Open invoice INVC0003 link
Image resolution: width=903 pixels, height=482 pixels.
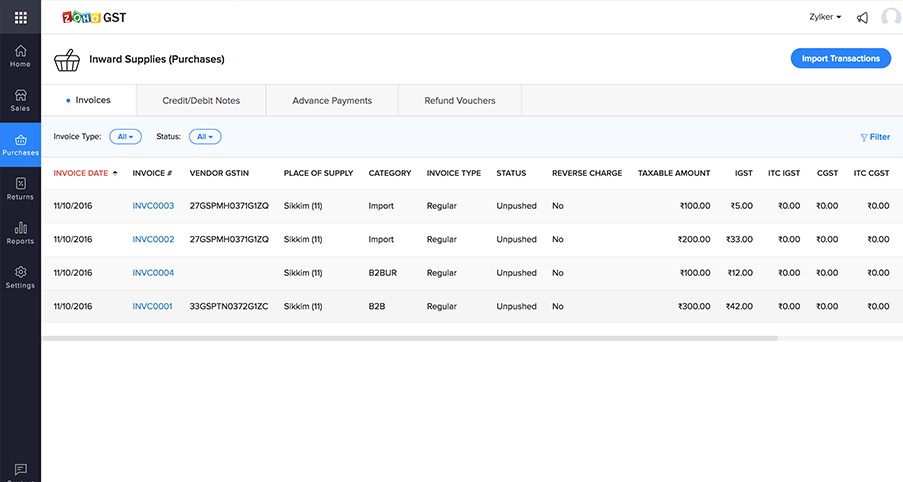[153, 206]
